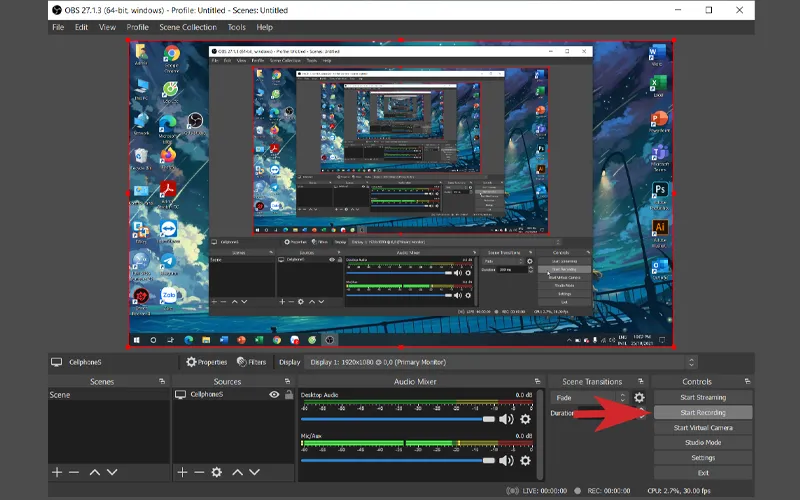The height and width of the screenshot is (500, 800).
Task: Open the Tools menu
Action: tap(237, 27)
